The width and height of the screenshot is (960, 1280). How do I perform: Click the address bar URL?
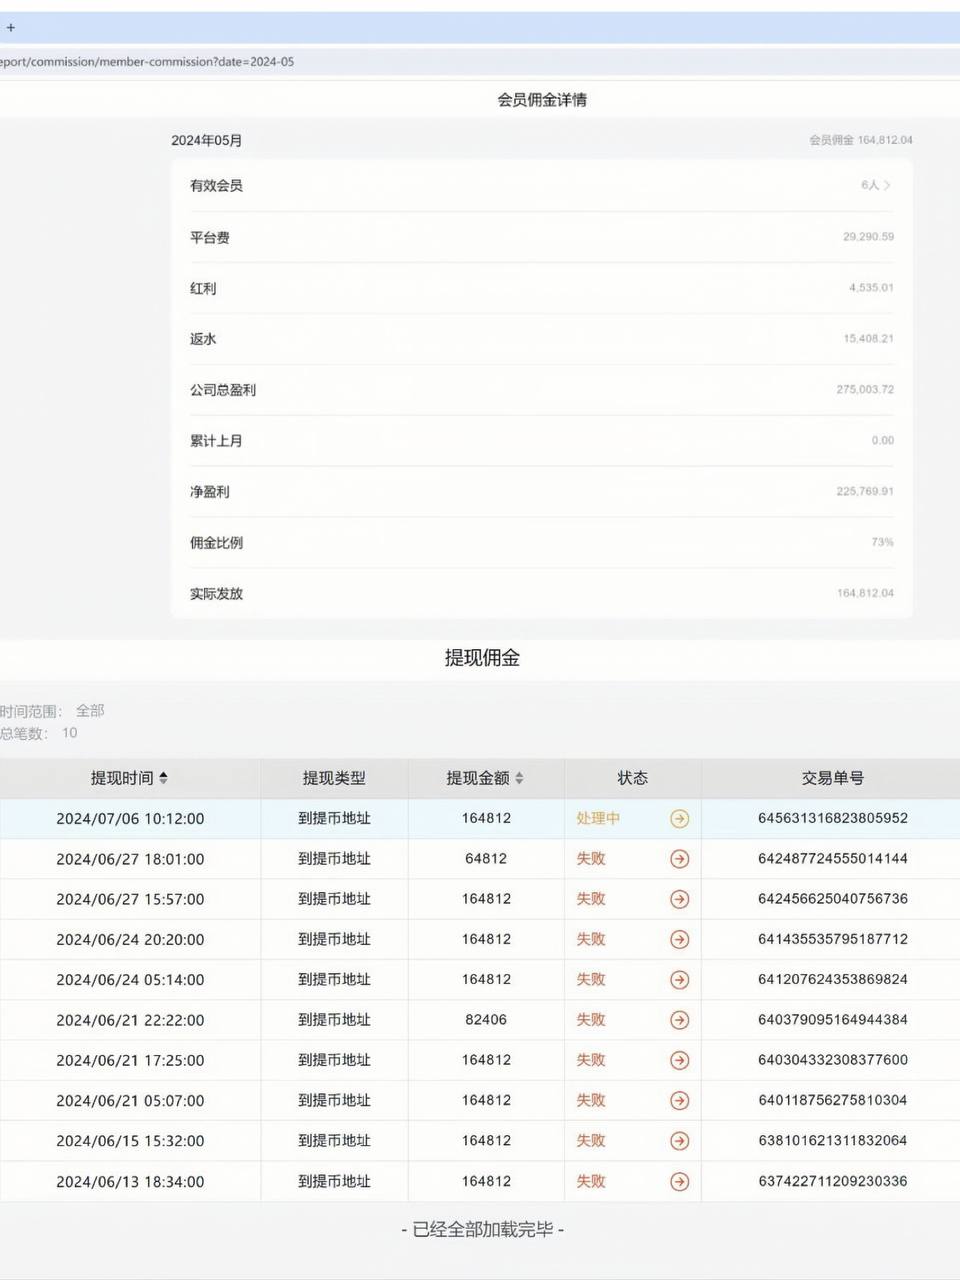[147, 62]
